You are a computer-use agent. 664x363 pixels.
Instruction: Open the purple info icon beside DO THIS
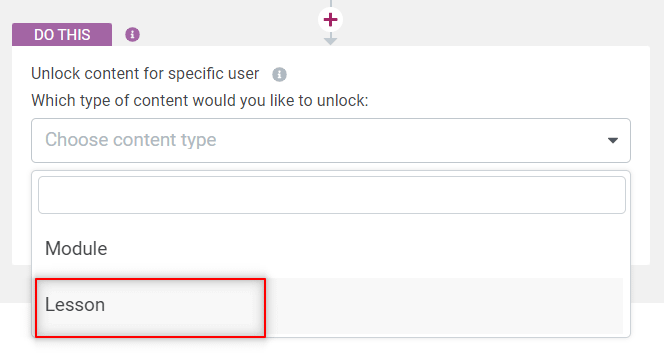pyautogui.click(x=132, y=34)
